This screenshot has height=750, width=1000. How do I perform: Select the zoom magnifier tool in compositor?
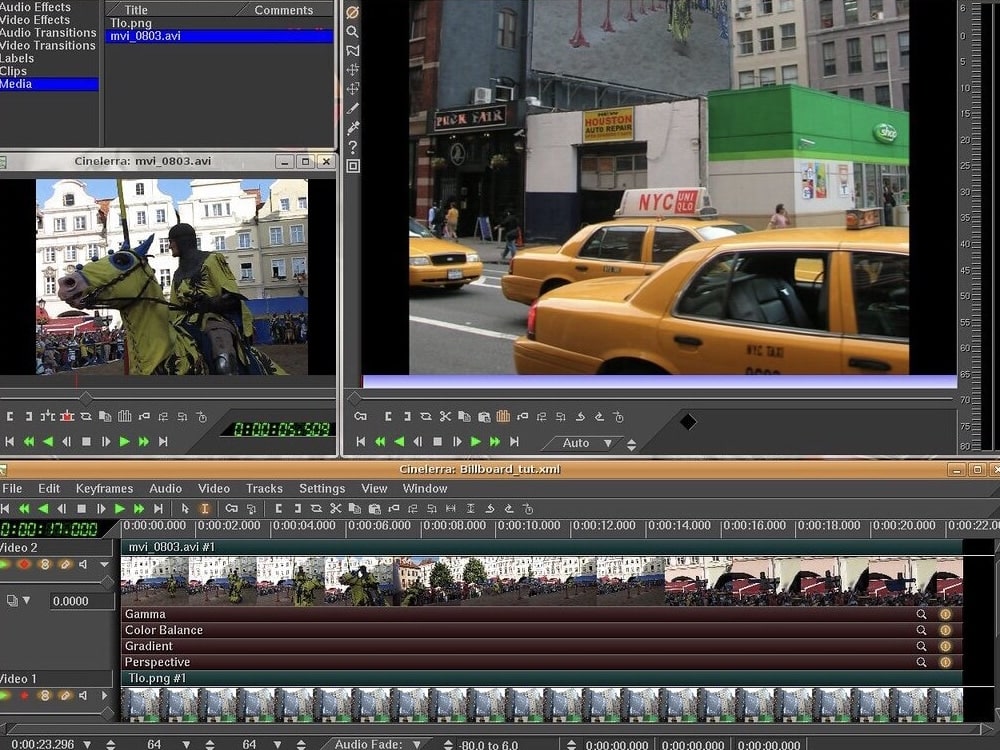(352, 31)
